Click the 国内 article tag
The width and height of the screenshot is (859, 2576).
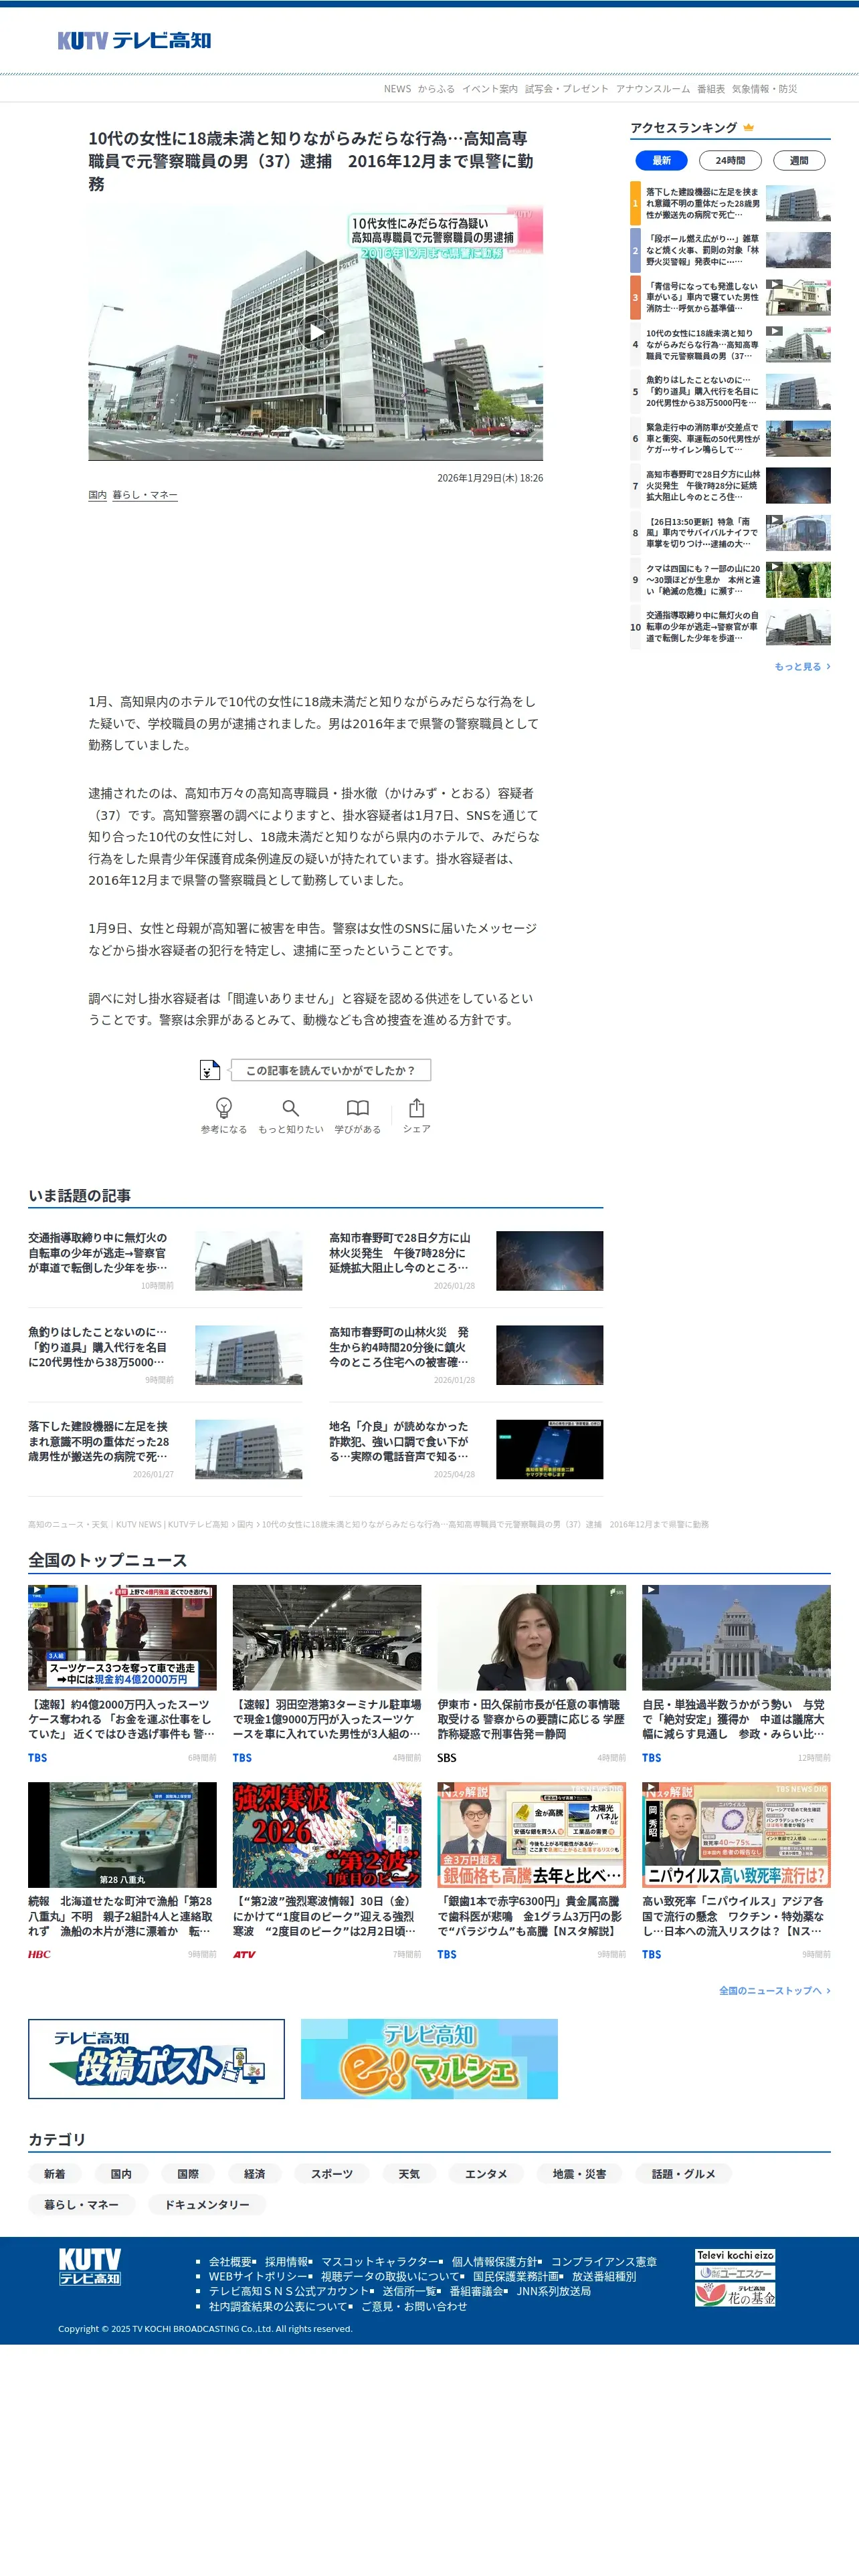pos(97,495)
